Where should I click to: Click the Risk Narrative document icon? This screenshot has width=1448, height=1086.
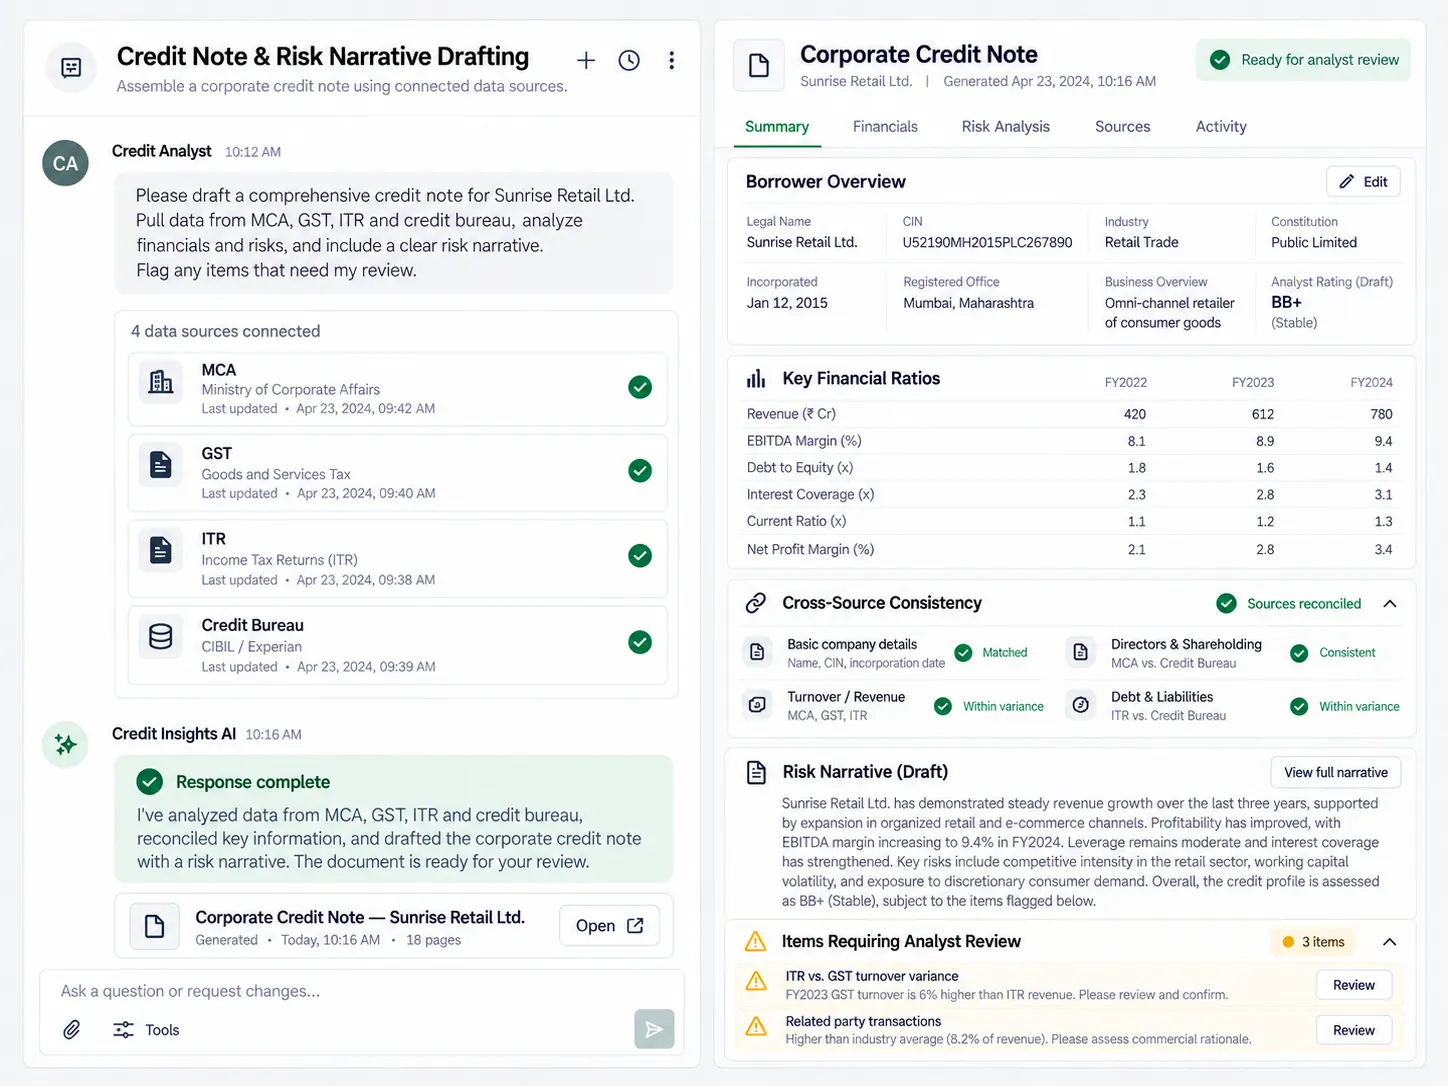pos(756,772)
